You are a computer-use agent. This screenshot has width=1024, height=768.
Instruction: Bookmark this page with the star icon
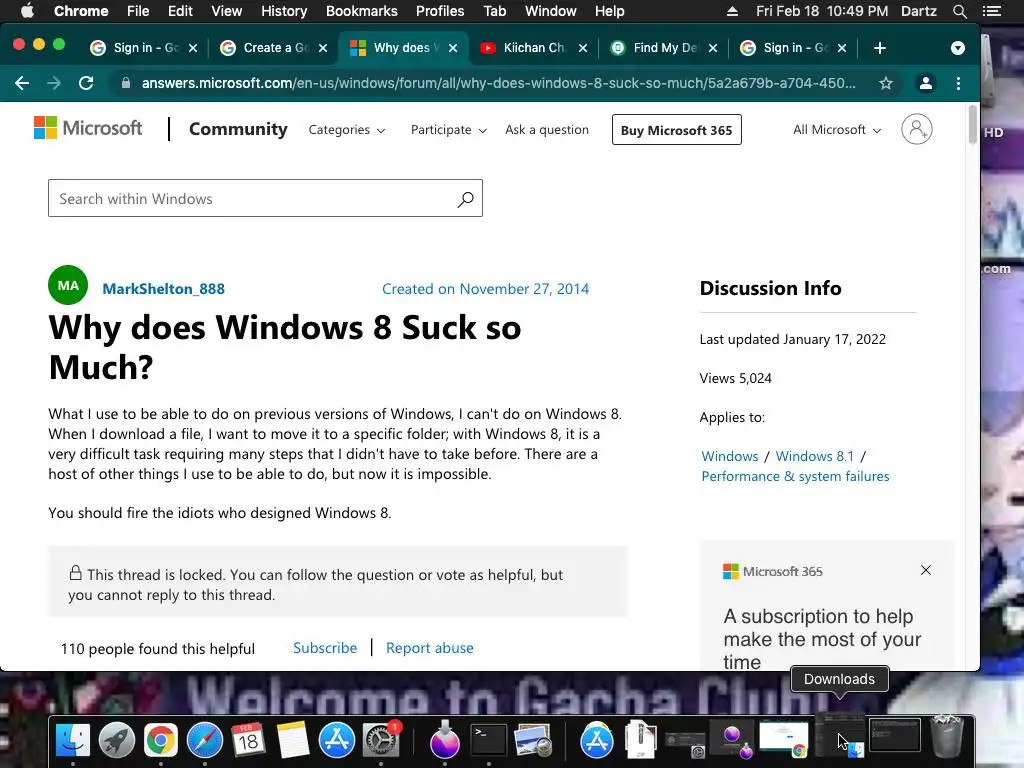point(886,83)
